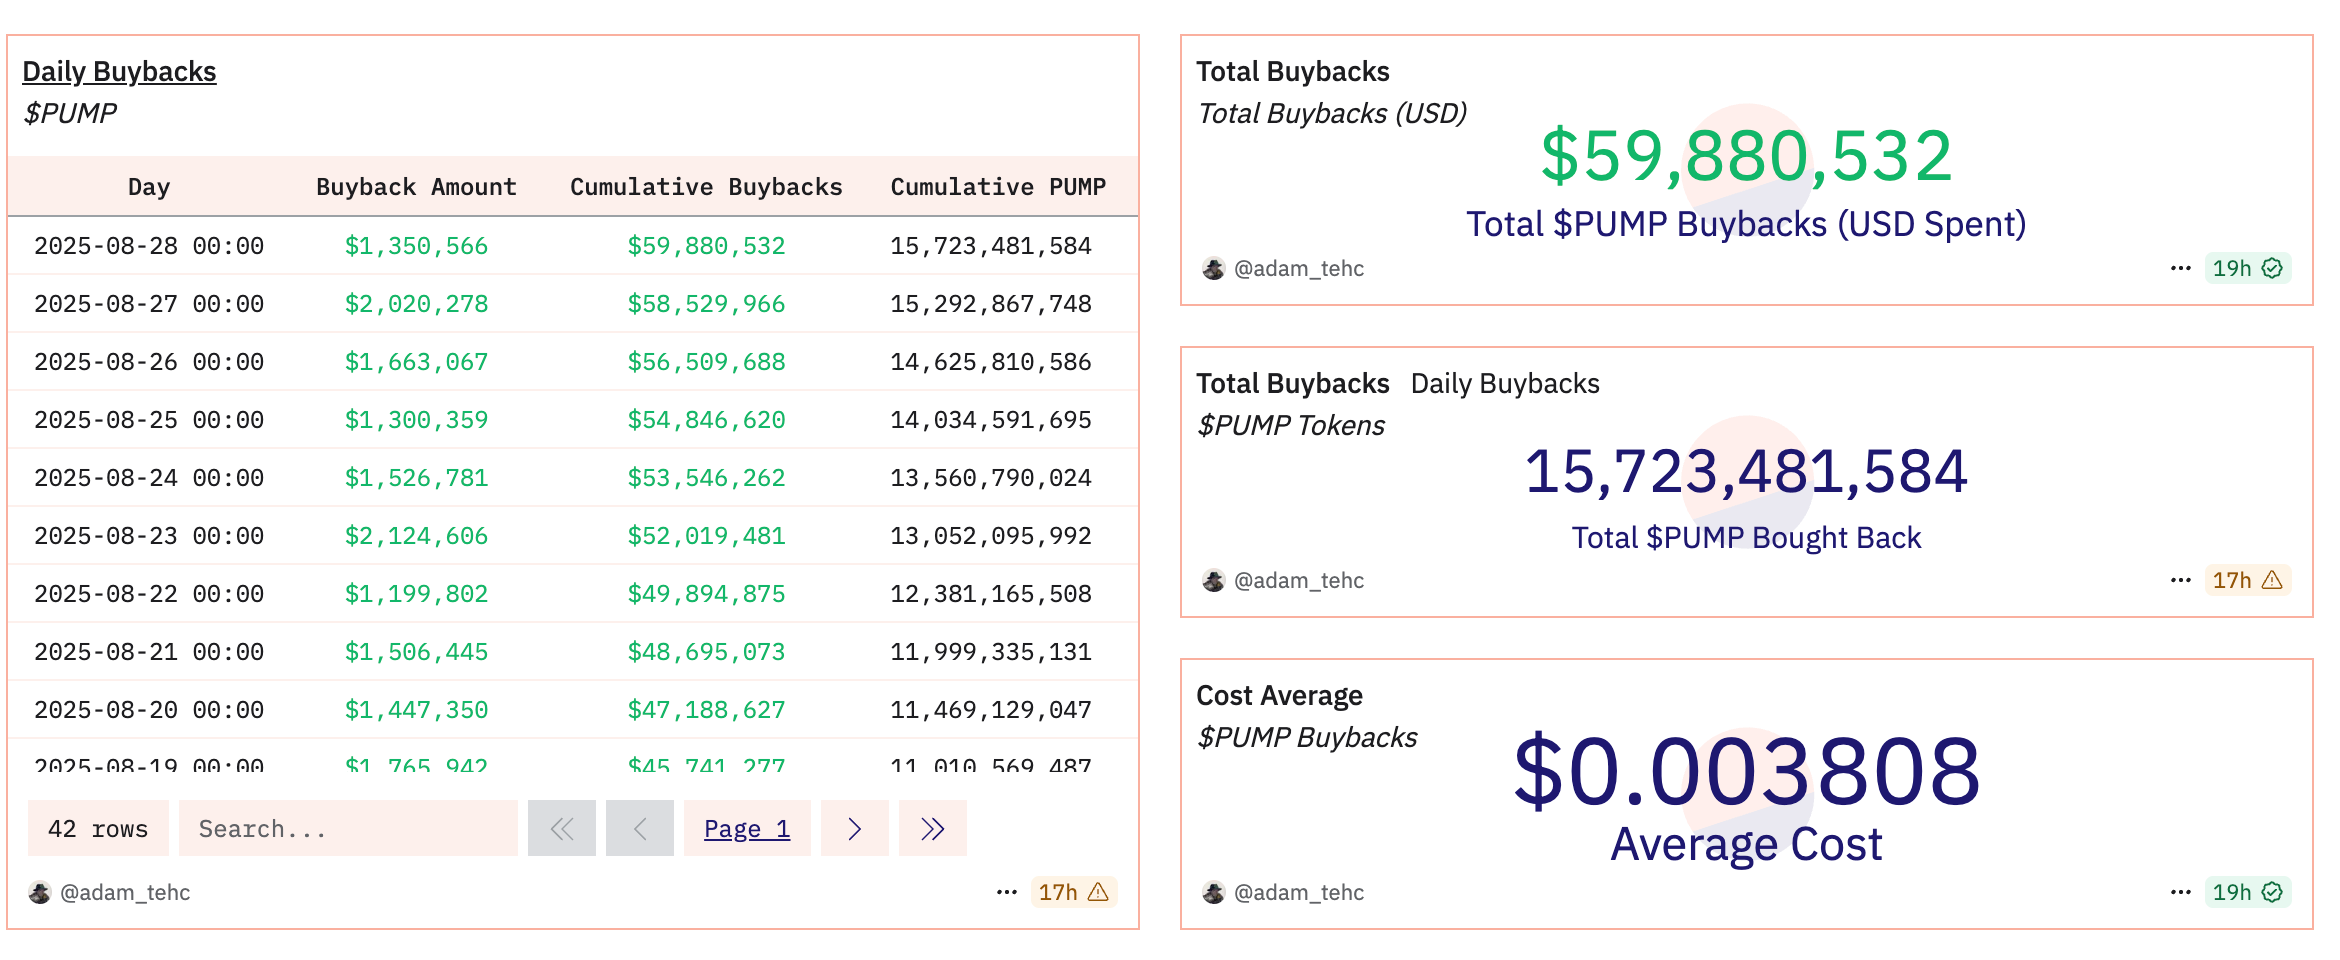Sort table by the Day column header
The image size is (2340, 960).
[x=148, y=186]
